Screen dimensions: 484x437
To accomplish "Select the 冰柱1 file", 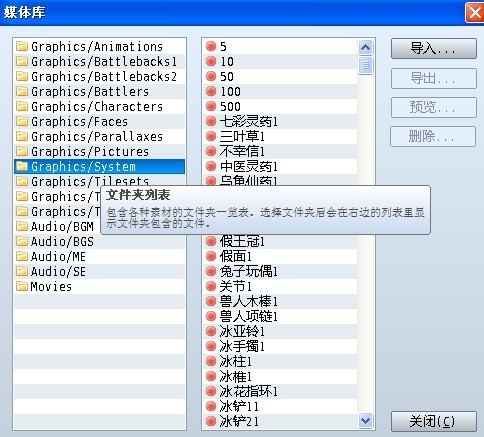I will (x=280, y=361).
